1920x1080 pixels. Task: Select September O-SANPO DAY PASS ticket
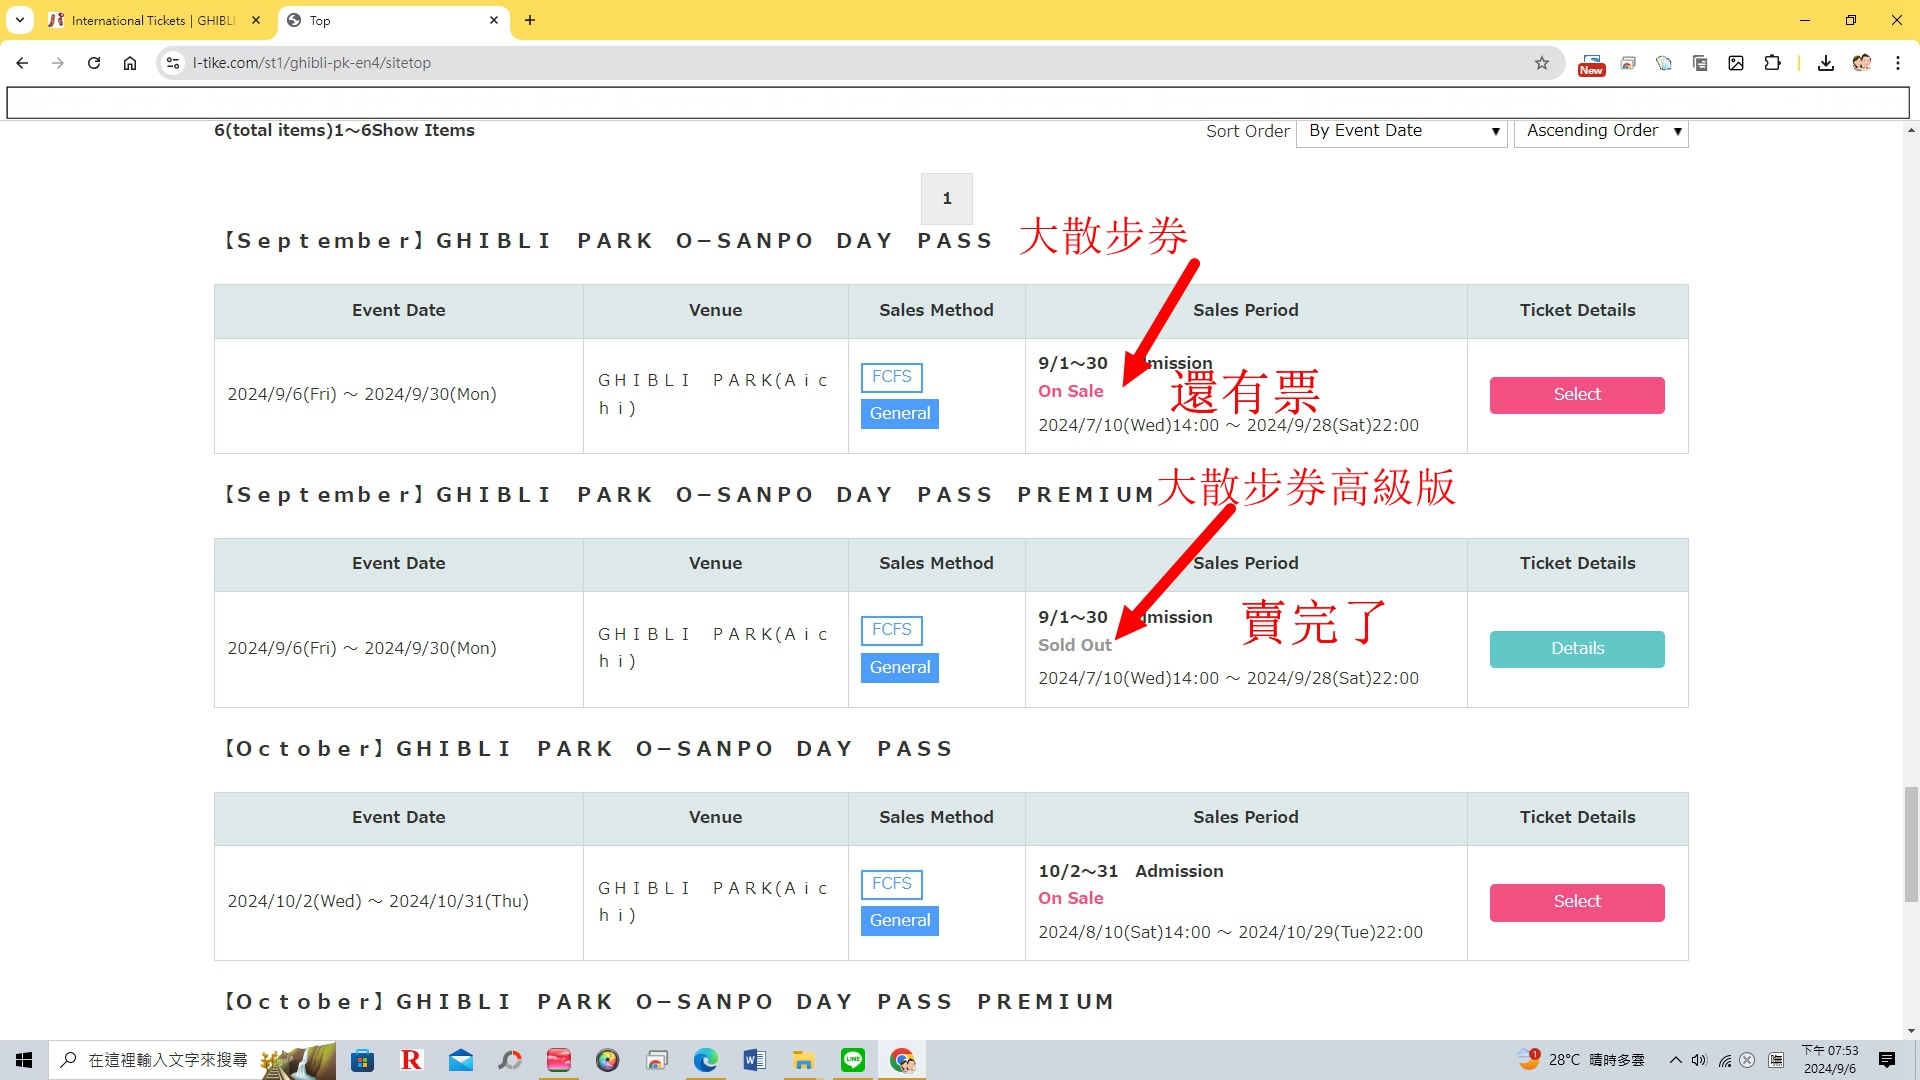[x=1577, y=394]
